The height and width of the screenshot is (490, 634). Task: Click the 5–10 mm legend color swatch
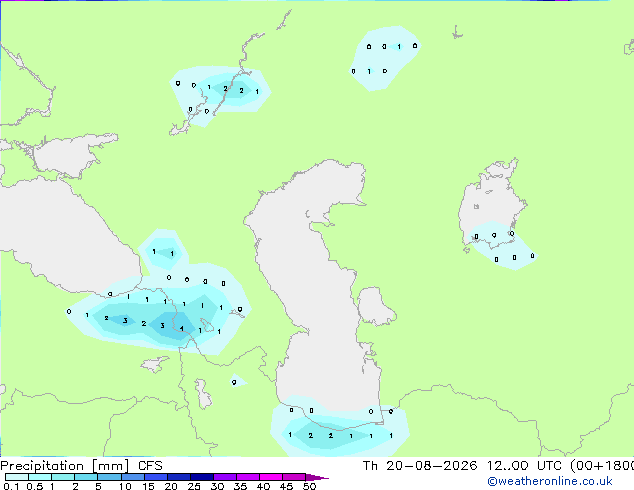(109, 477)
